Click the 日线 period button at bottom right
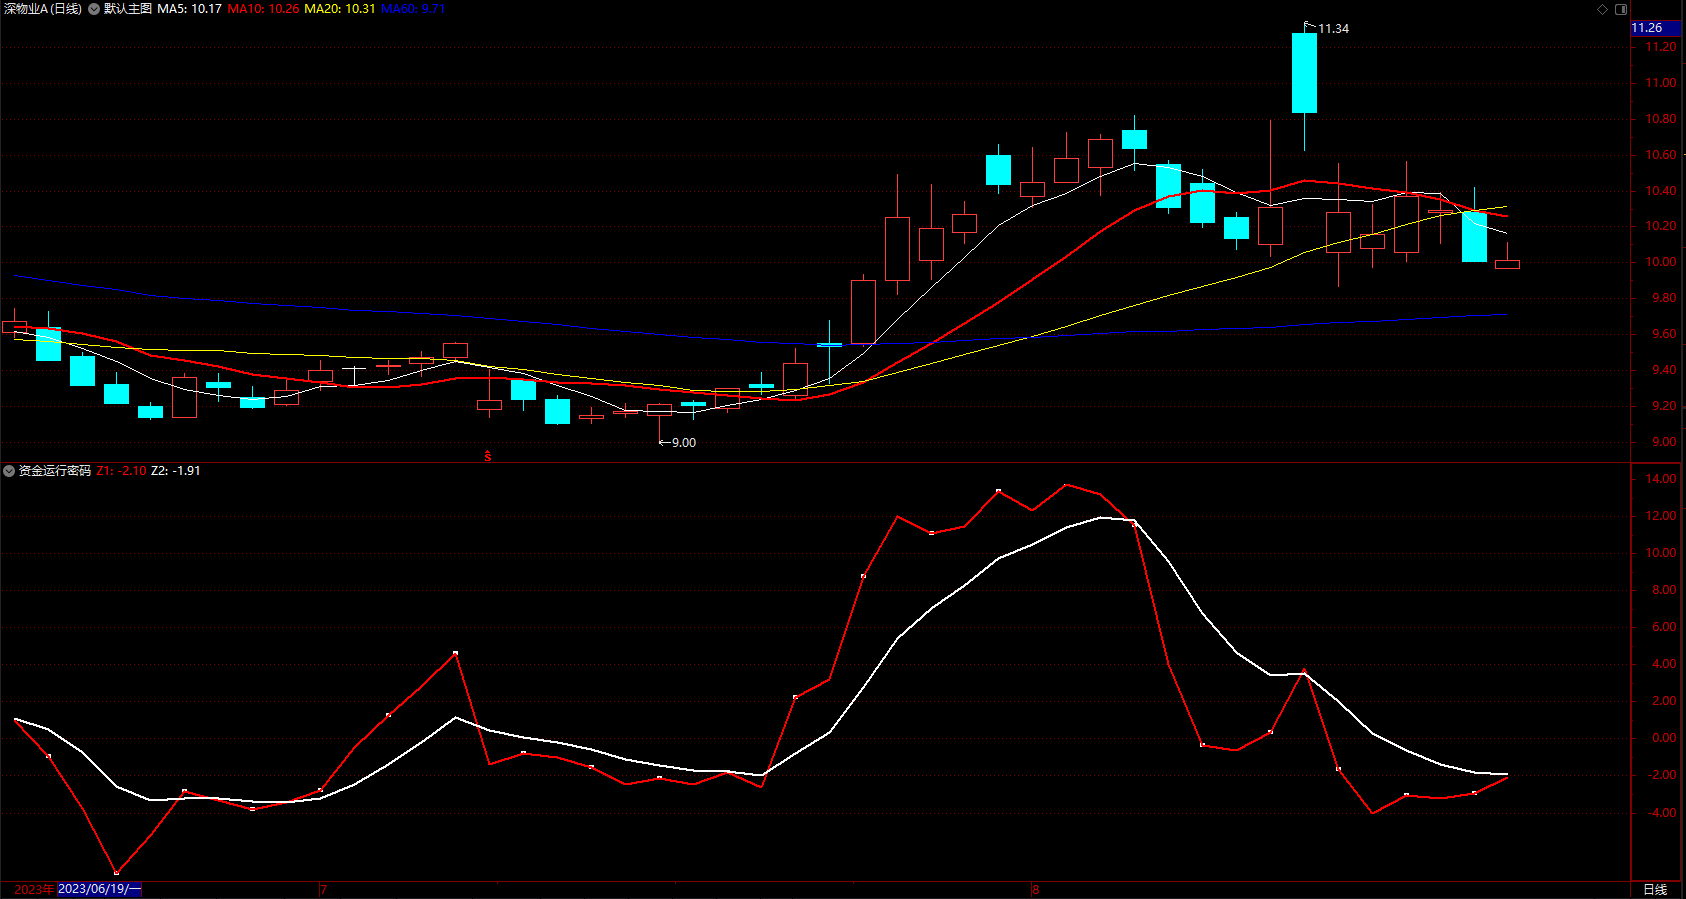This screenshot has height=899, width=1686. [x=1656, y=889]
